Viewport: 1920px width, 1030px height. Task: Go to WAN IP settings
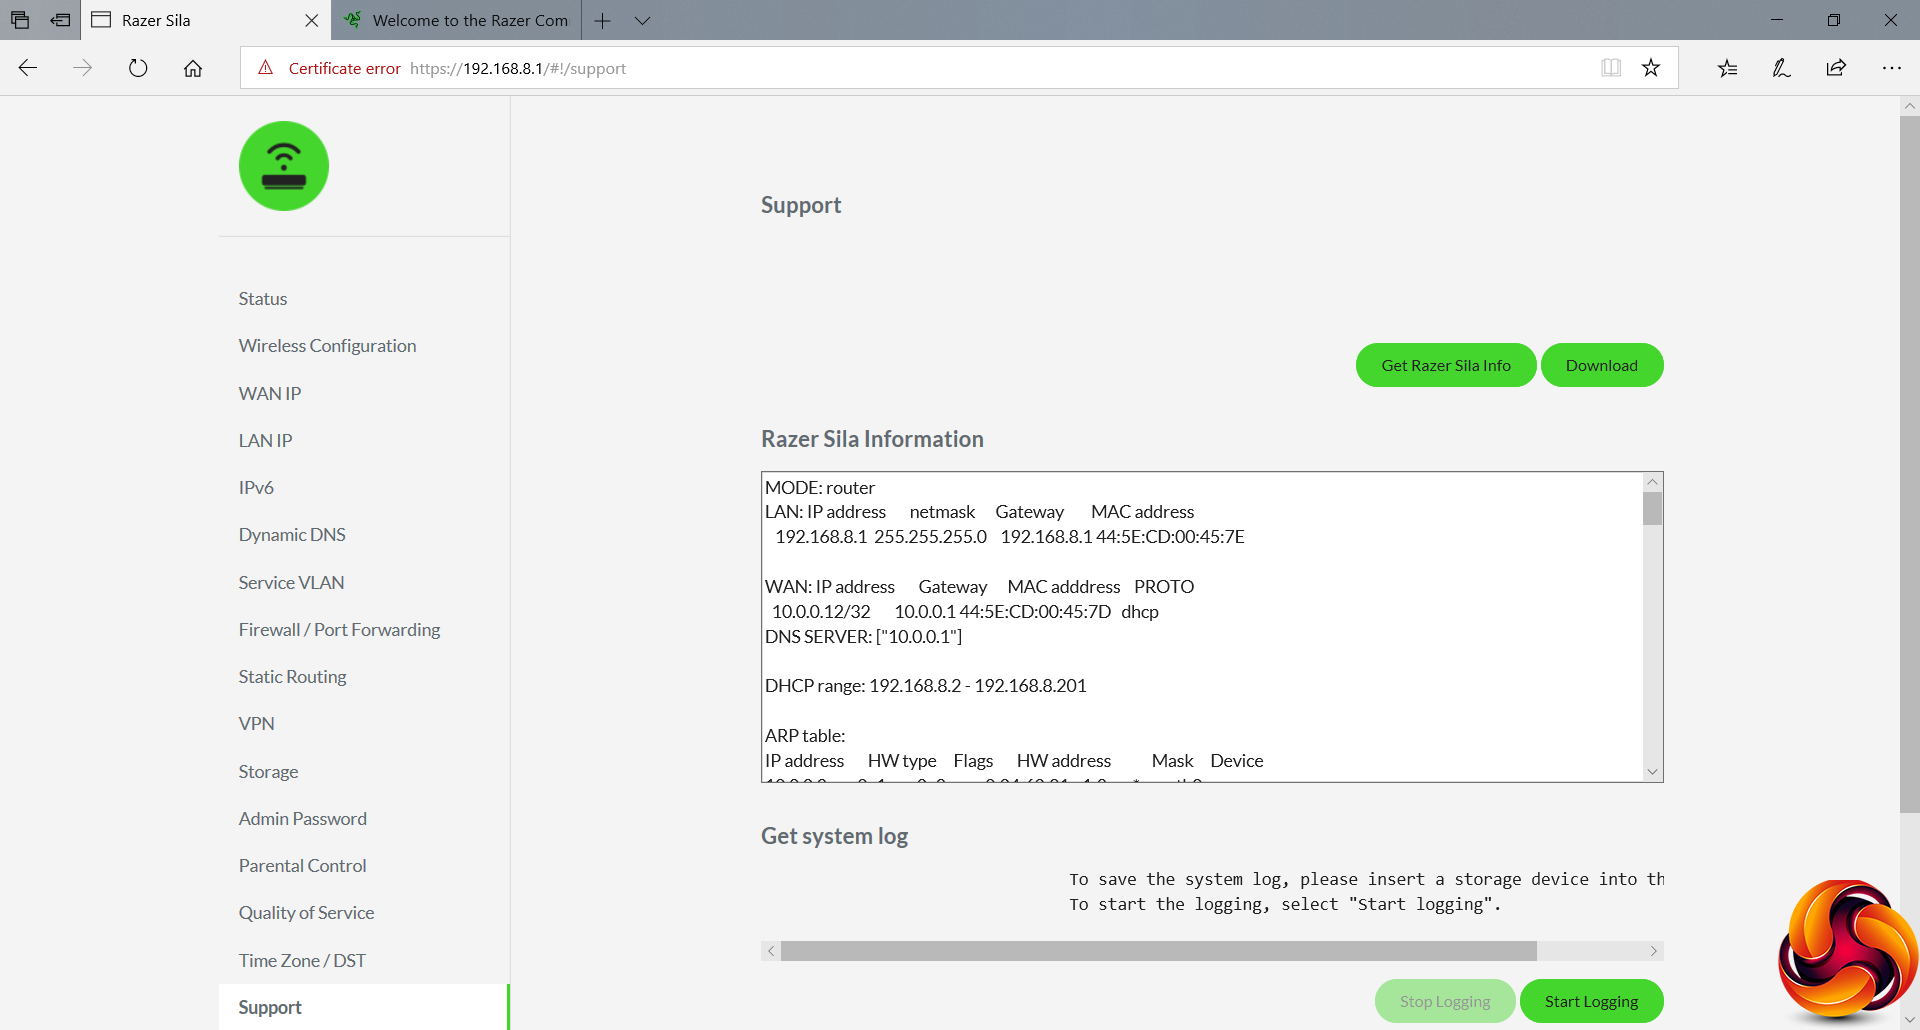(270, 394)
